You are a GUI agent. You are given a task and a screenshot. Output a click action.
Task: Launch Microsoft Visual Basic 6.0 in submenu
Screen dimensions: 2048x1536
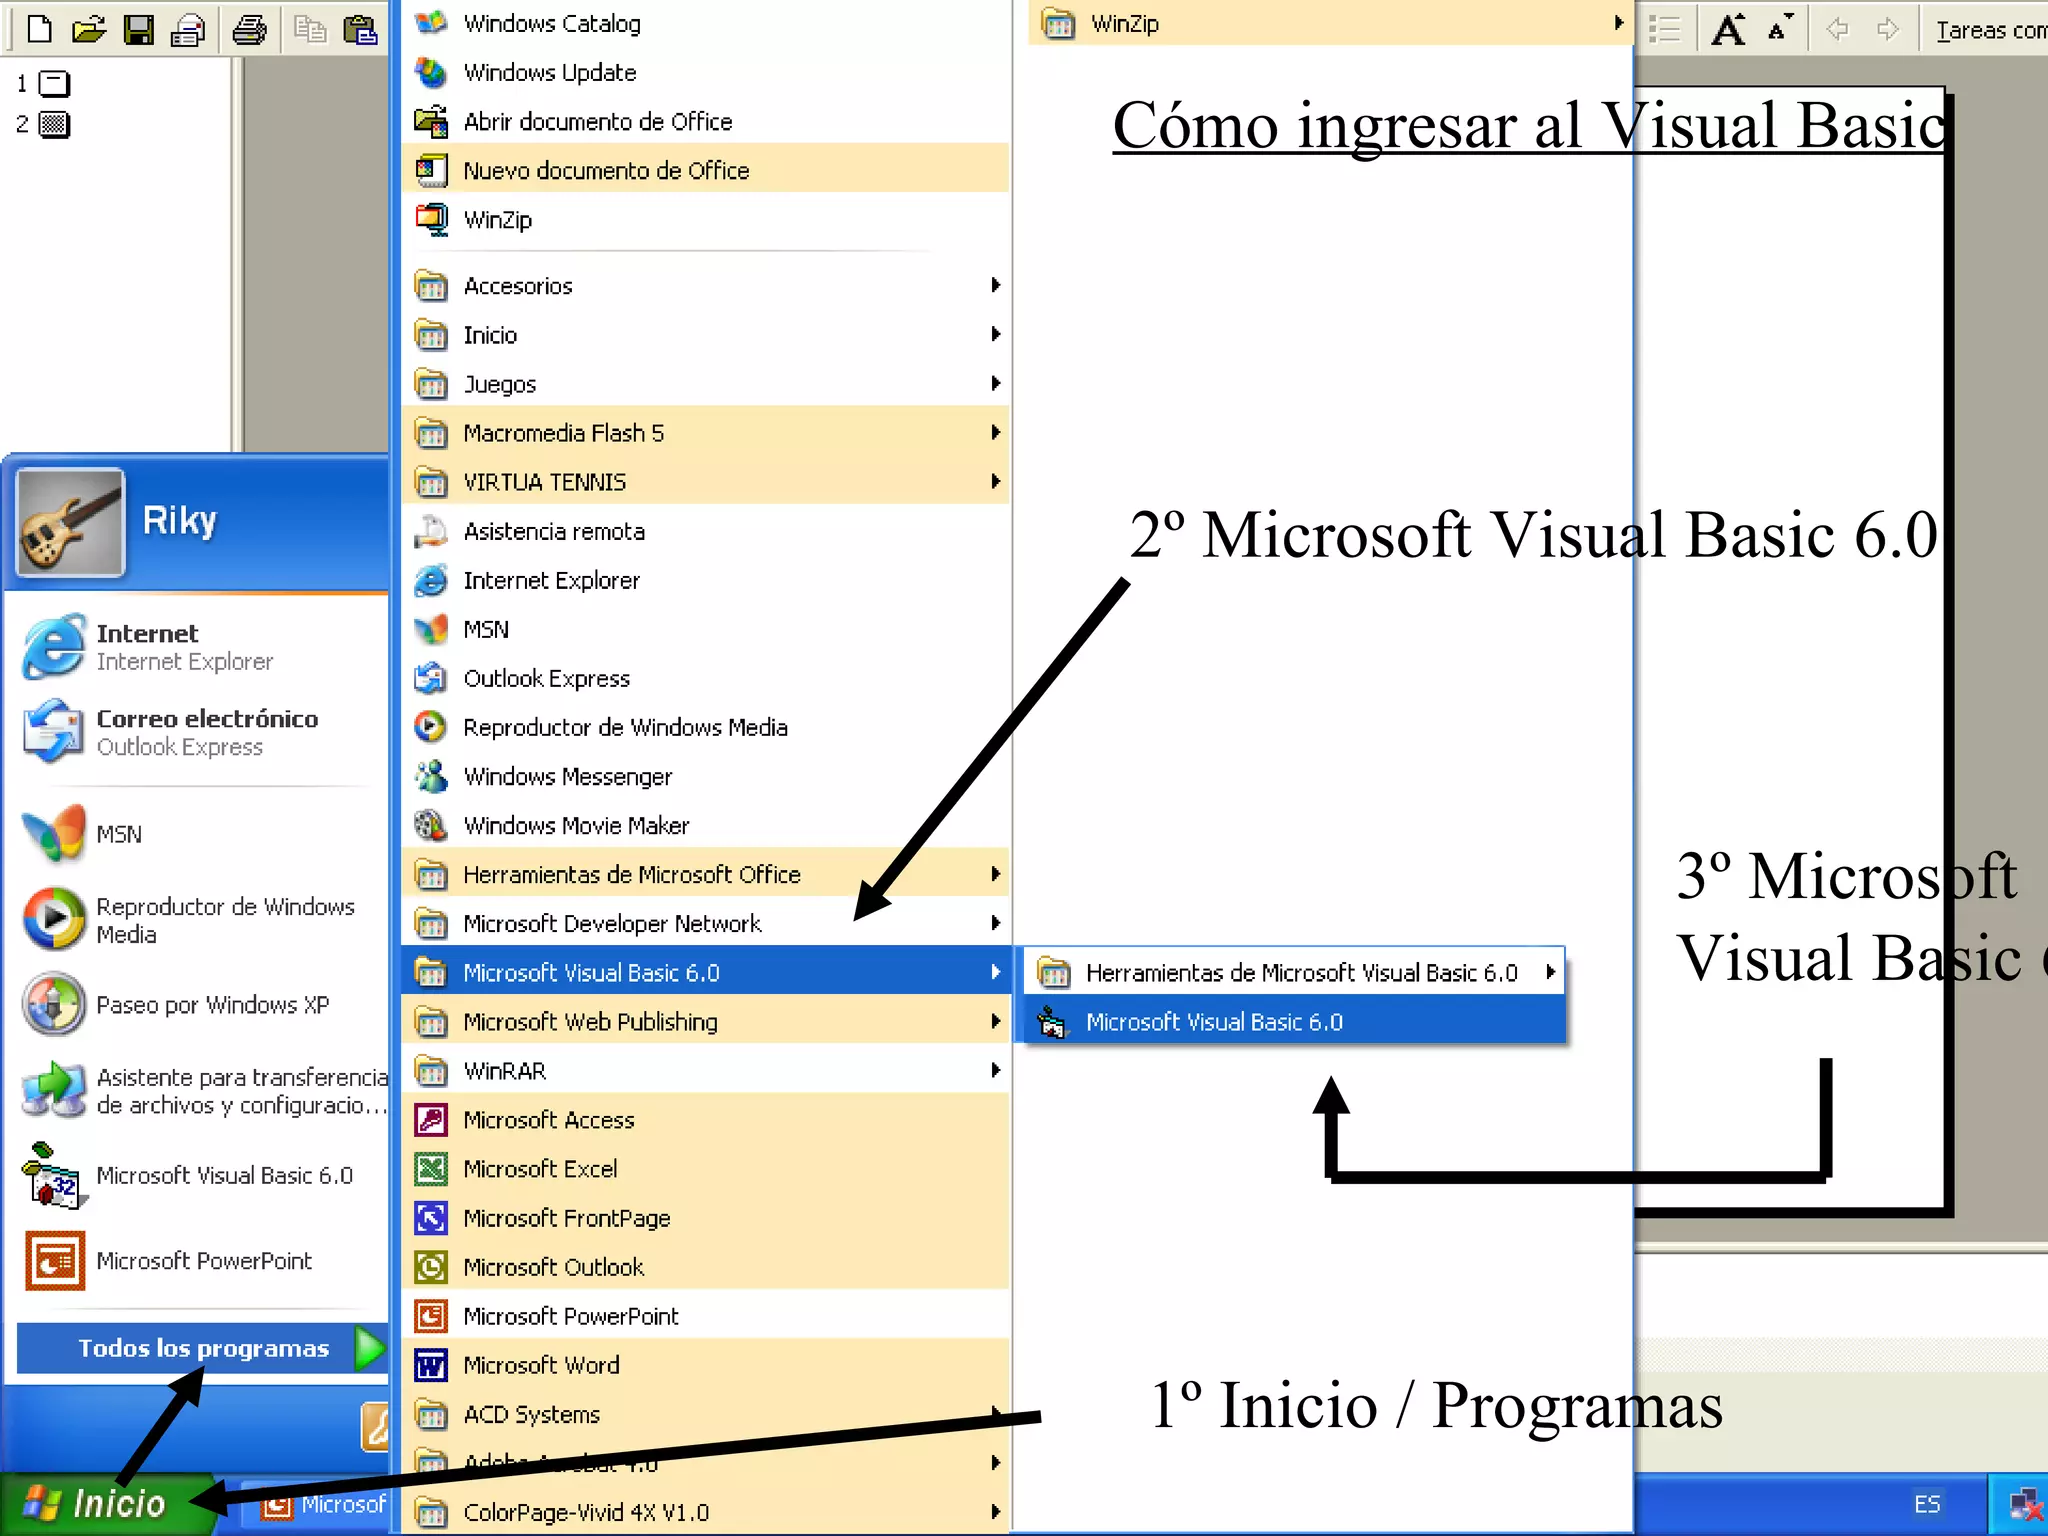pyautogui.click(x=1295, y=1021)
